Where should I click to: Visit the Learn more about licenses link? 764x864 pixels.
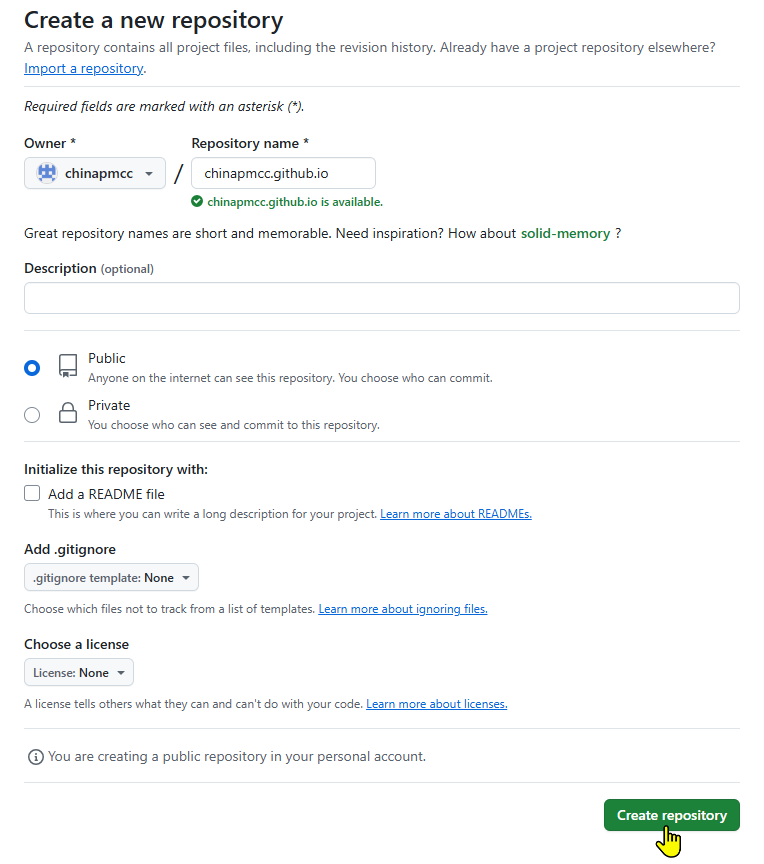click(x=437, y=704)
